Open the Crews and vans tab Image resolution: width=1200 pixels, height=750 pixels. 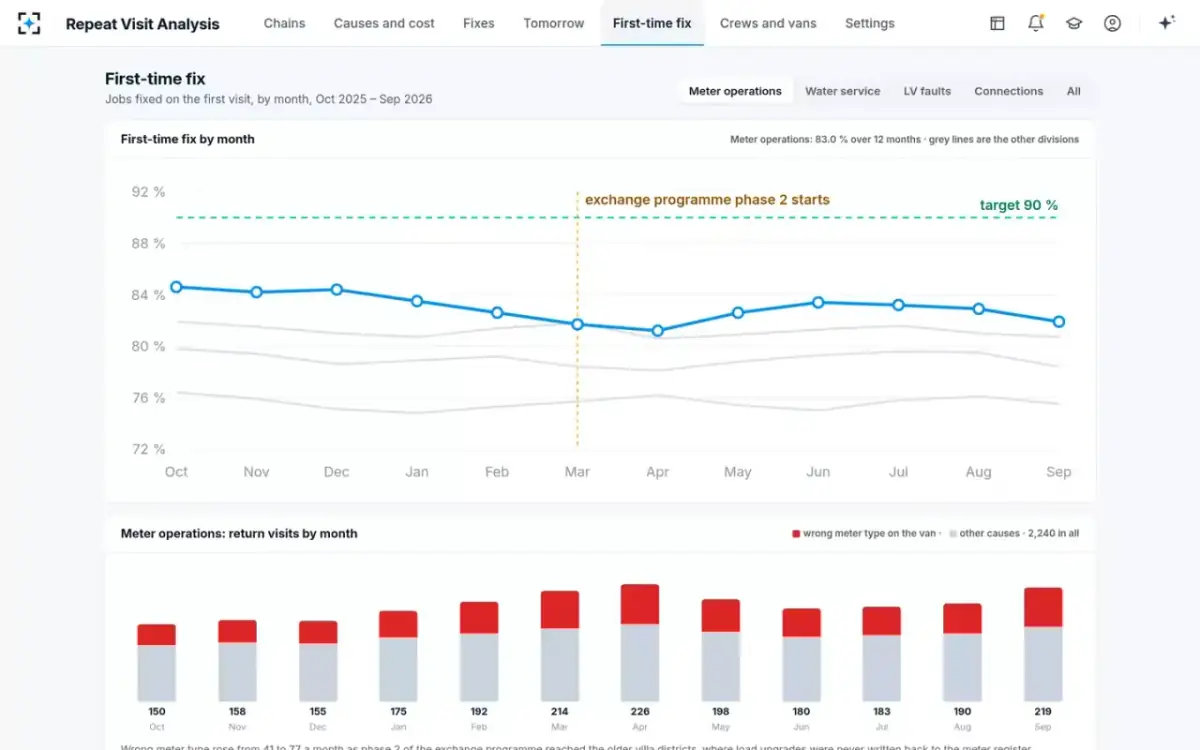click(x=767, y=23)
